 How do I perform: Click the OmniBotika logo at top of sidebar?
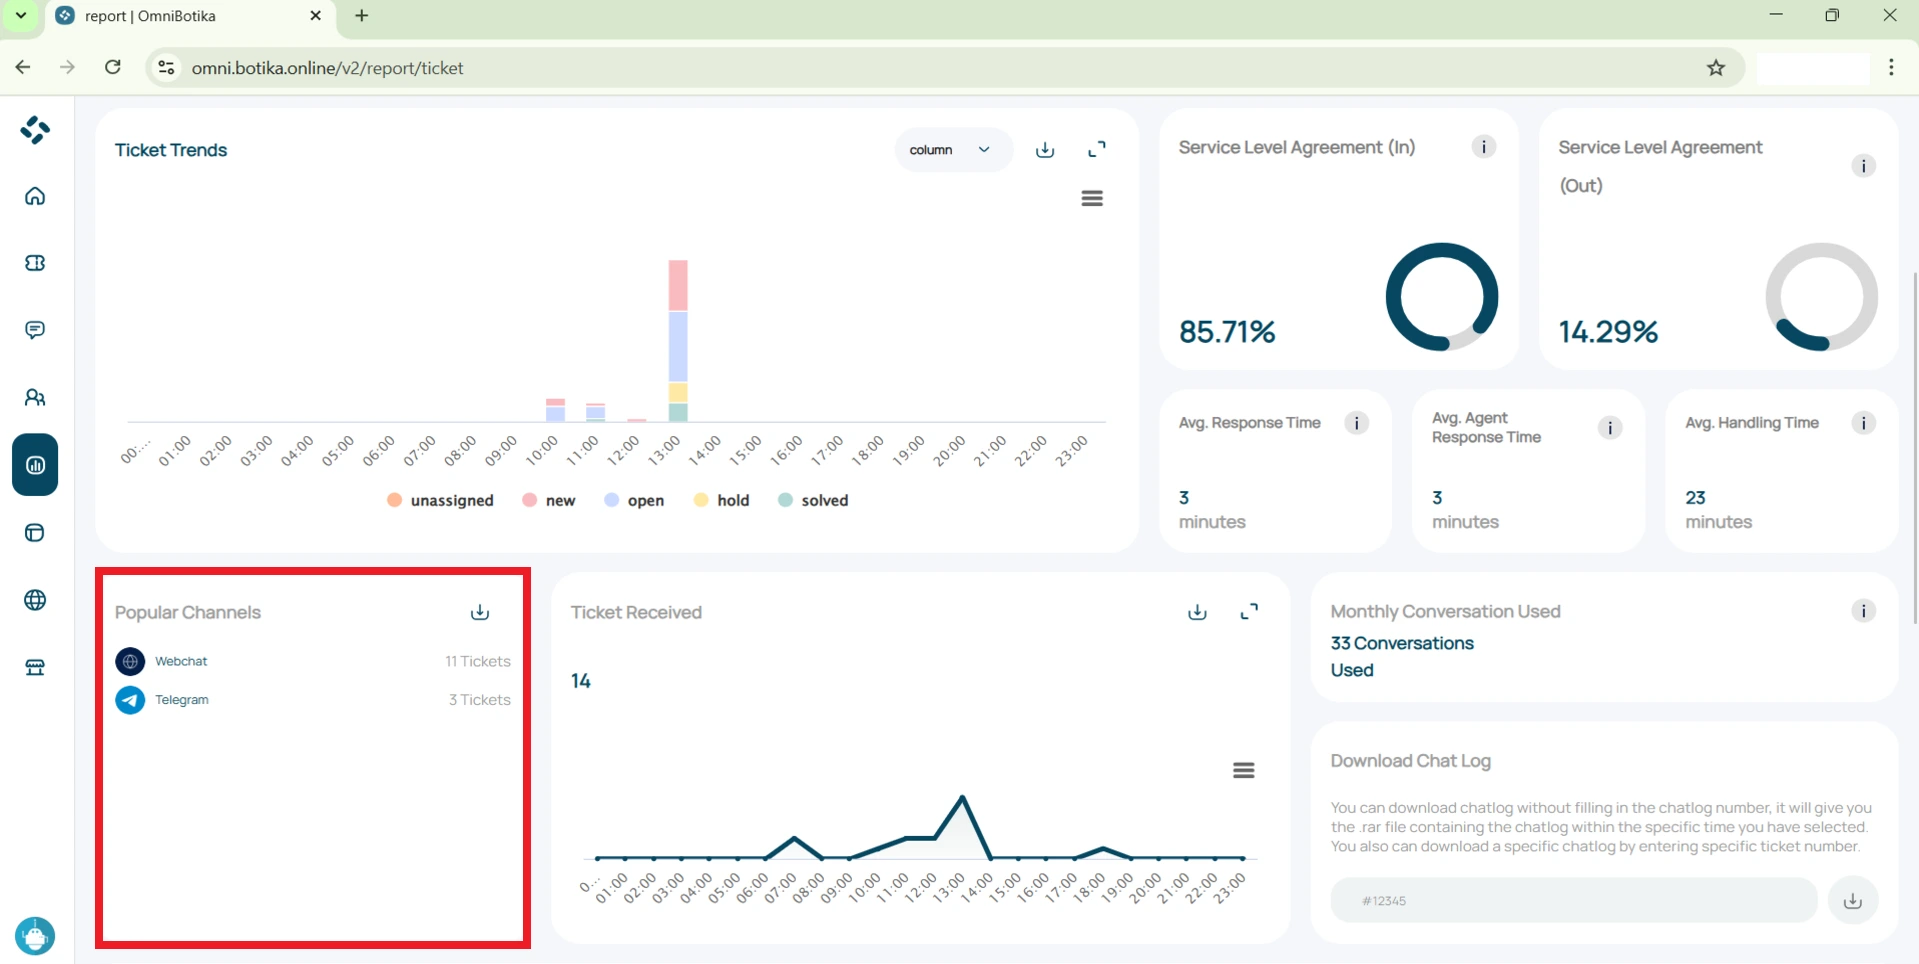(x=35, y=130)
